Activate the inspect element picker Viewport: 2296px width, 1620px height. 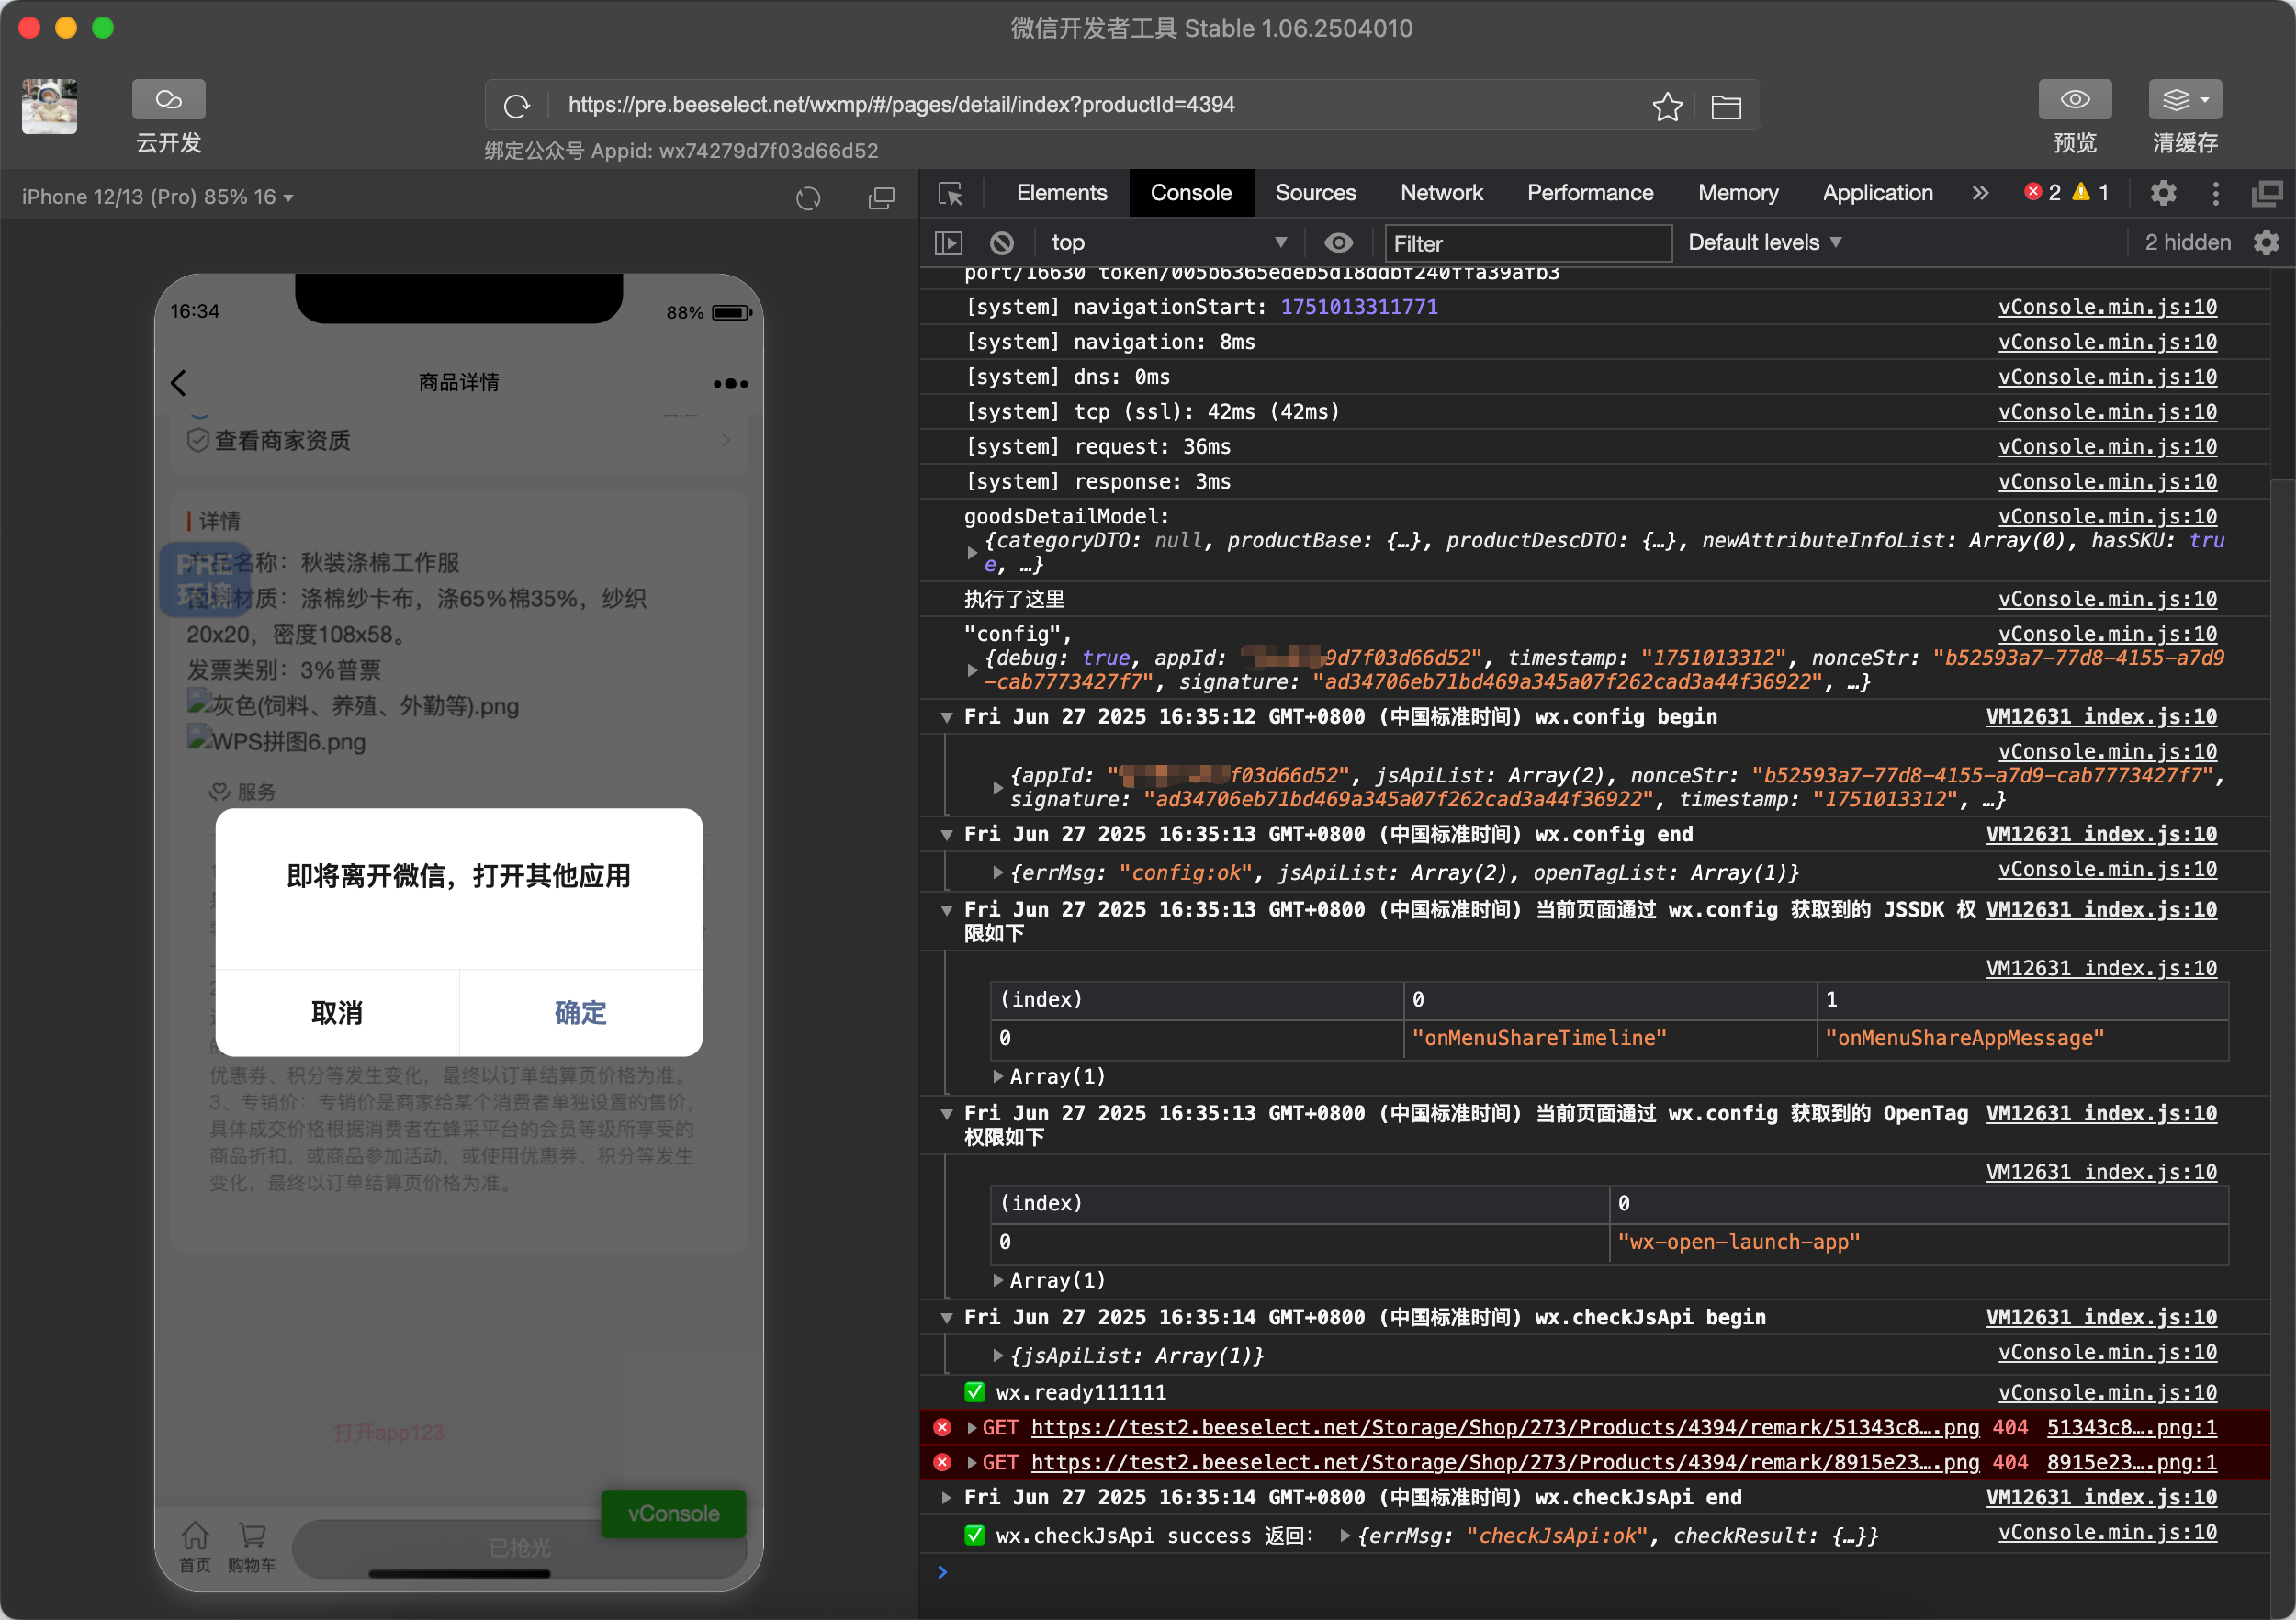(950, 194)
